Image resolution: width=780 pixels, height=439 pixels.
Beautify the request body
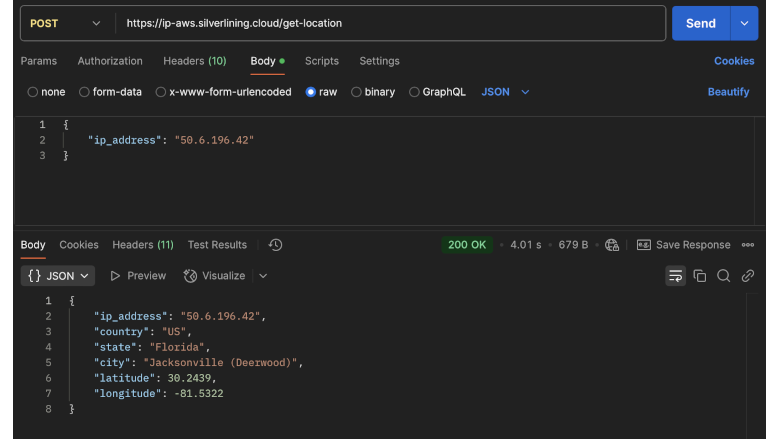click(x=728, y=92)
